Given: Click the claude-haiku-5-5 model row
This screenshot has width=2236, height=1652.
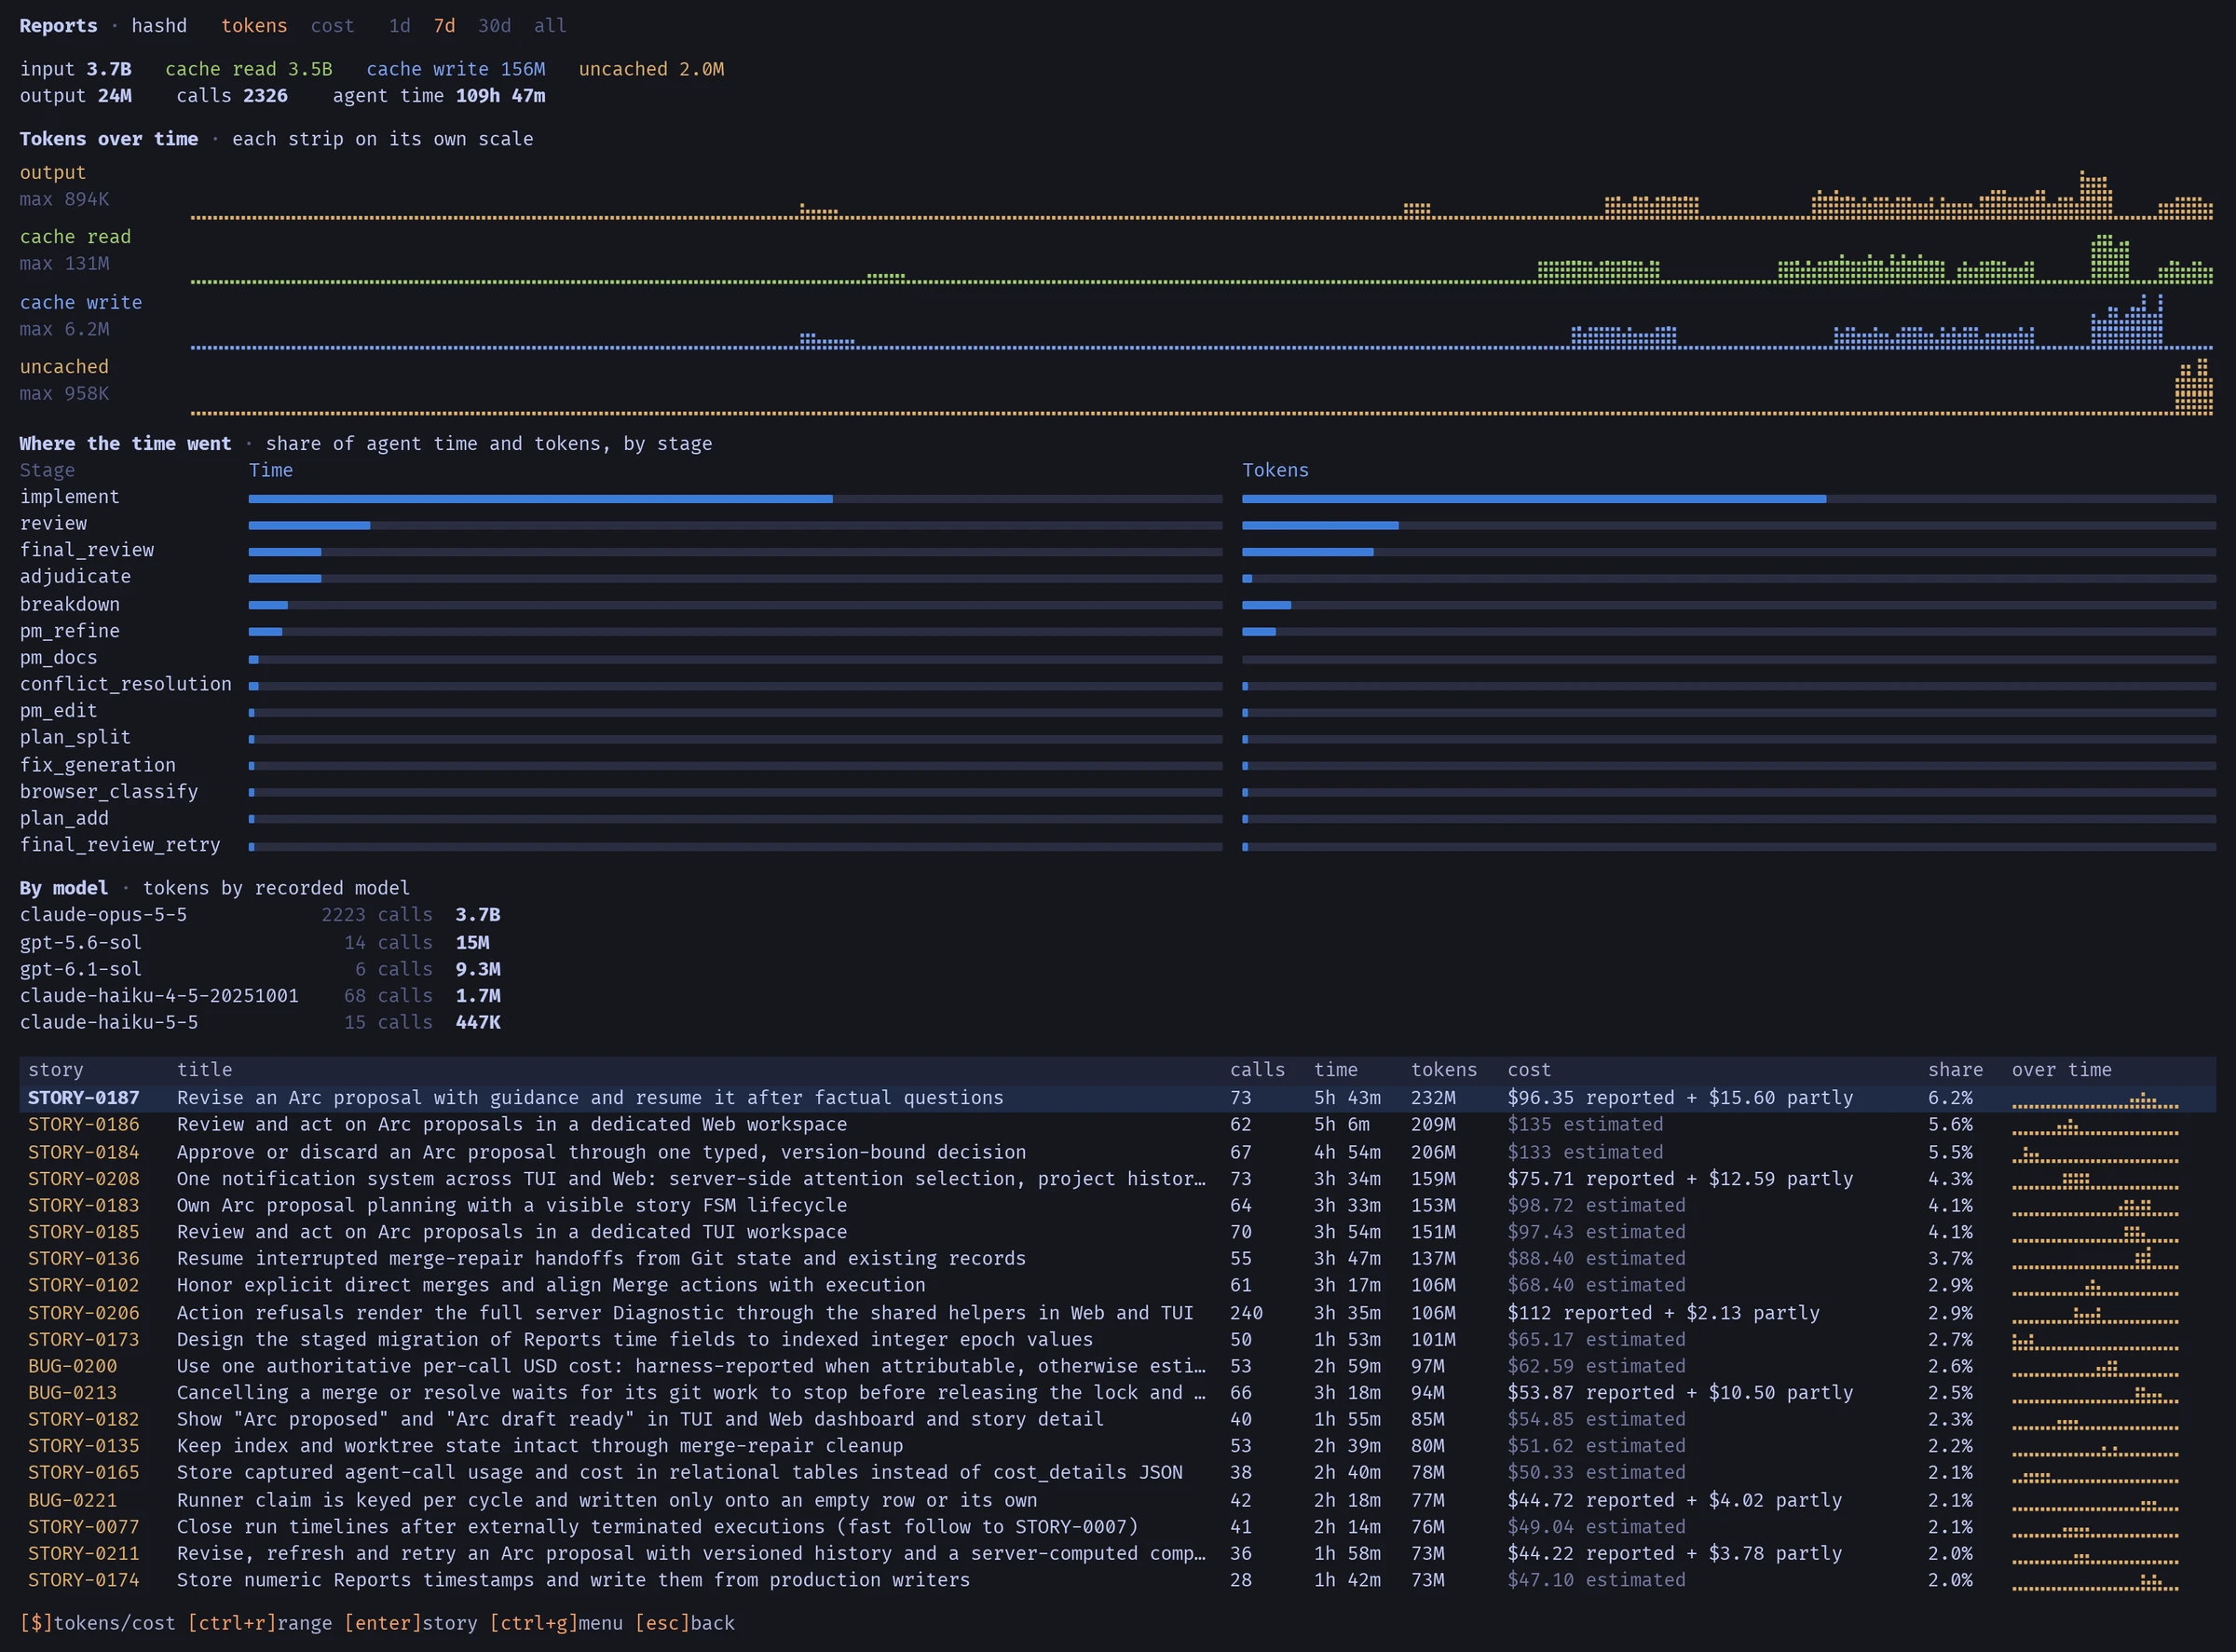Looking at the screenshot, I should click(260, 1022).
